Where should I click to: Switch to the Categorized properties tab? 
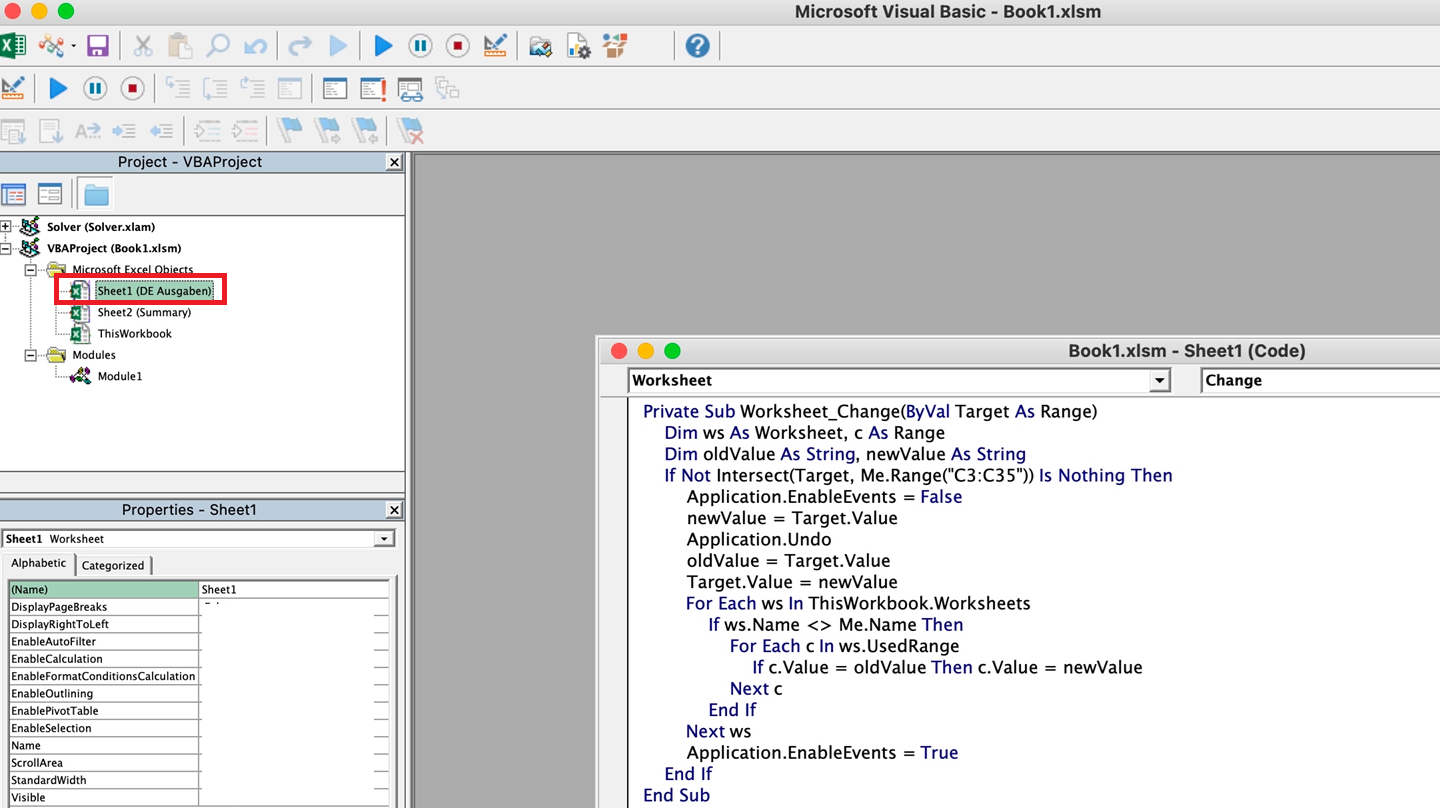tap(113, 565)
